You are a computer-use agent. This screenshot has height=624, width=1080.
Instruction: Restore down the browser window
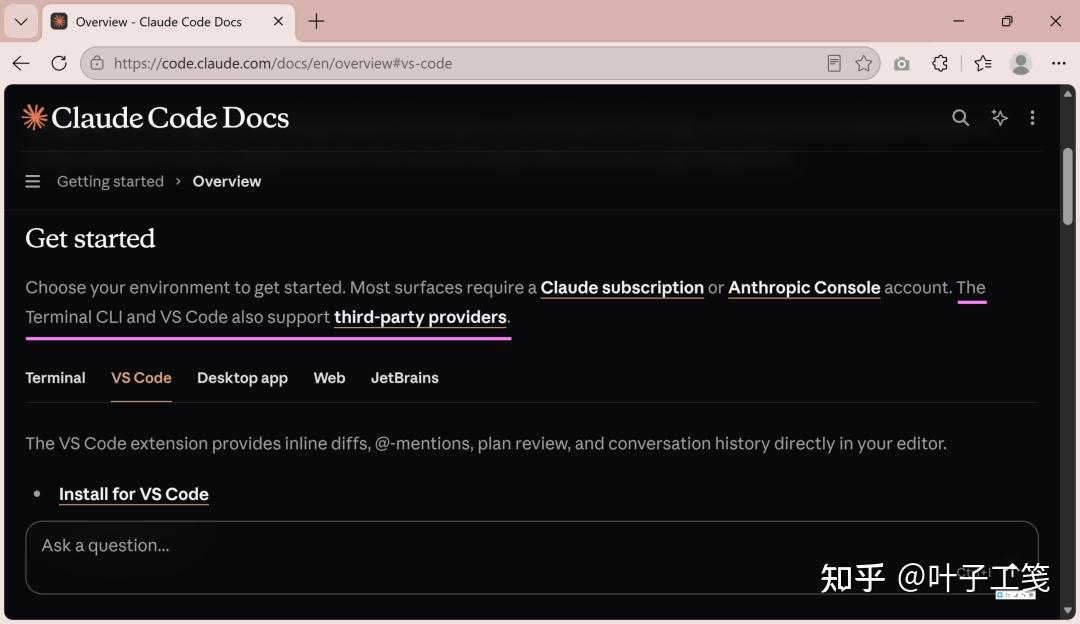pos(1007,21)
